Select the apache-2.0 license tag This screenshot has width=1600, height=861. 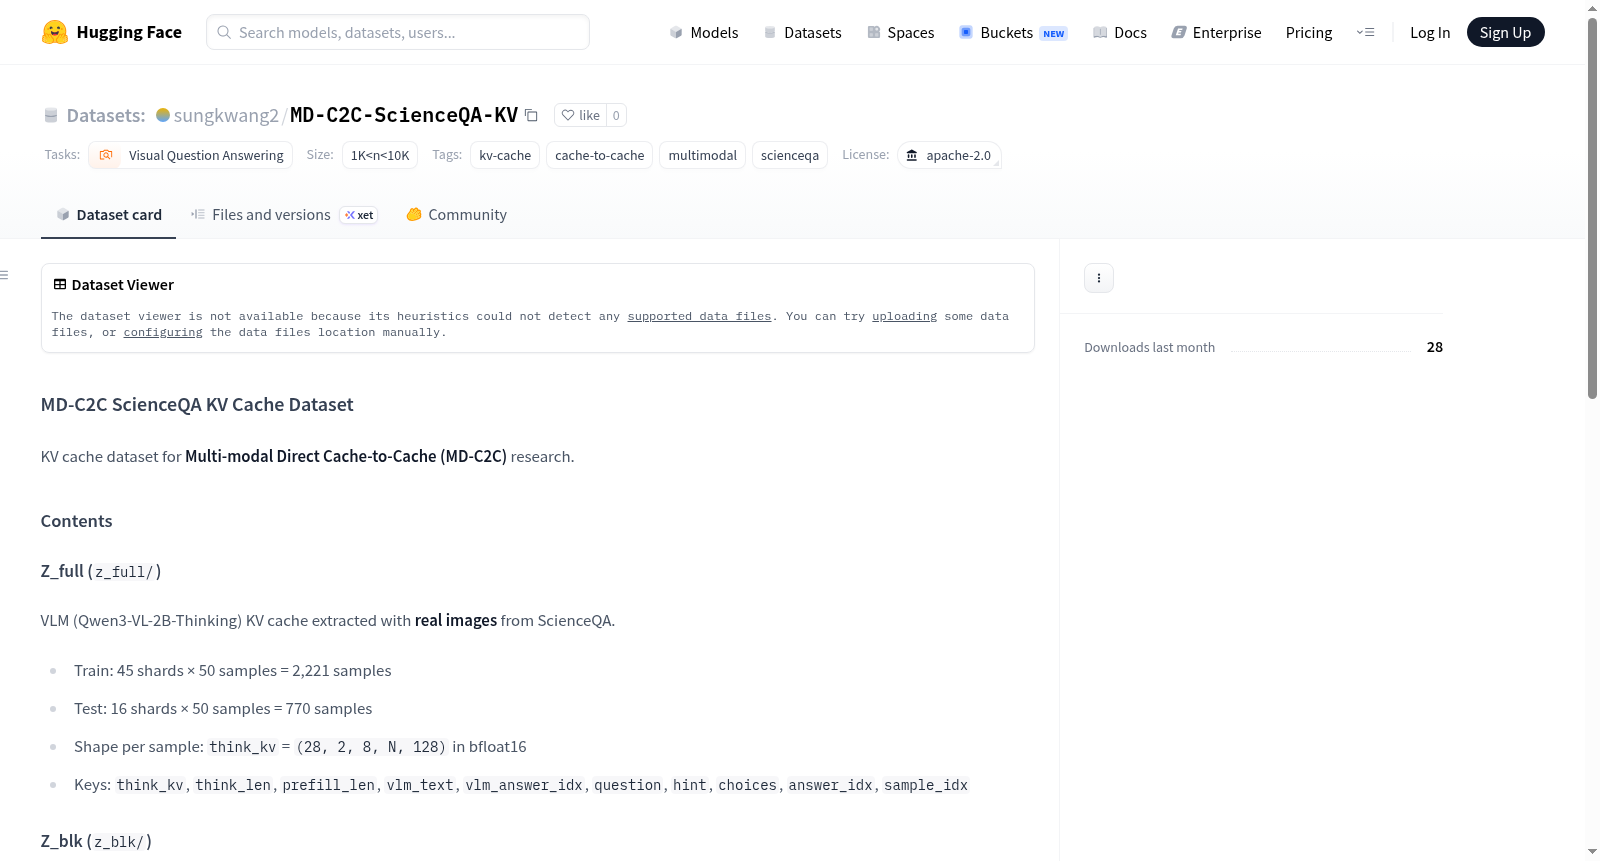[949, 155]
